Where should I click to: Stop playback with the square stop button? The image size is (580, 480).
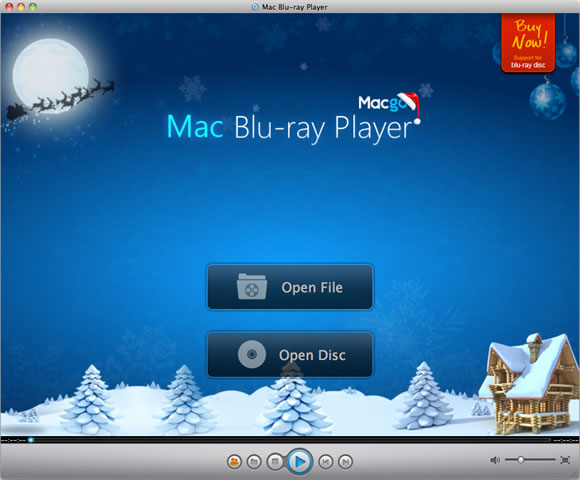tap(275, 462)
